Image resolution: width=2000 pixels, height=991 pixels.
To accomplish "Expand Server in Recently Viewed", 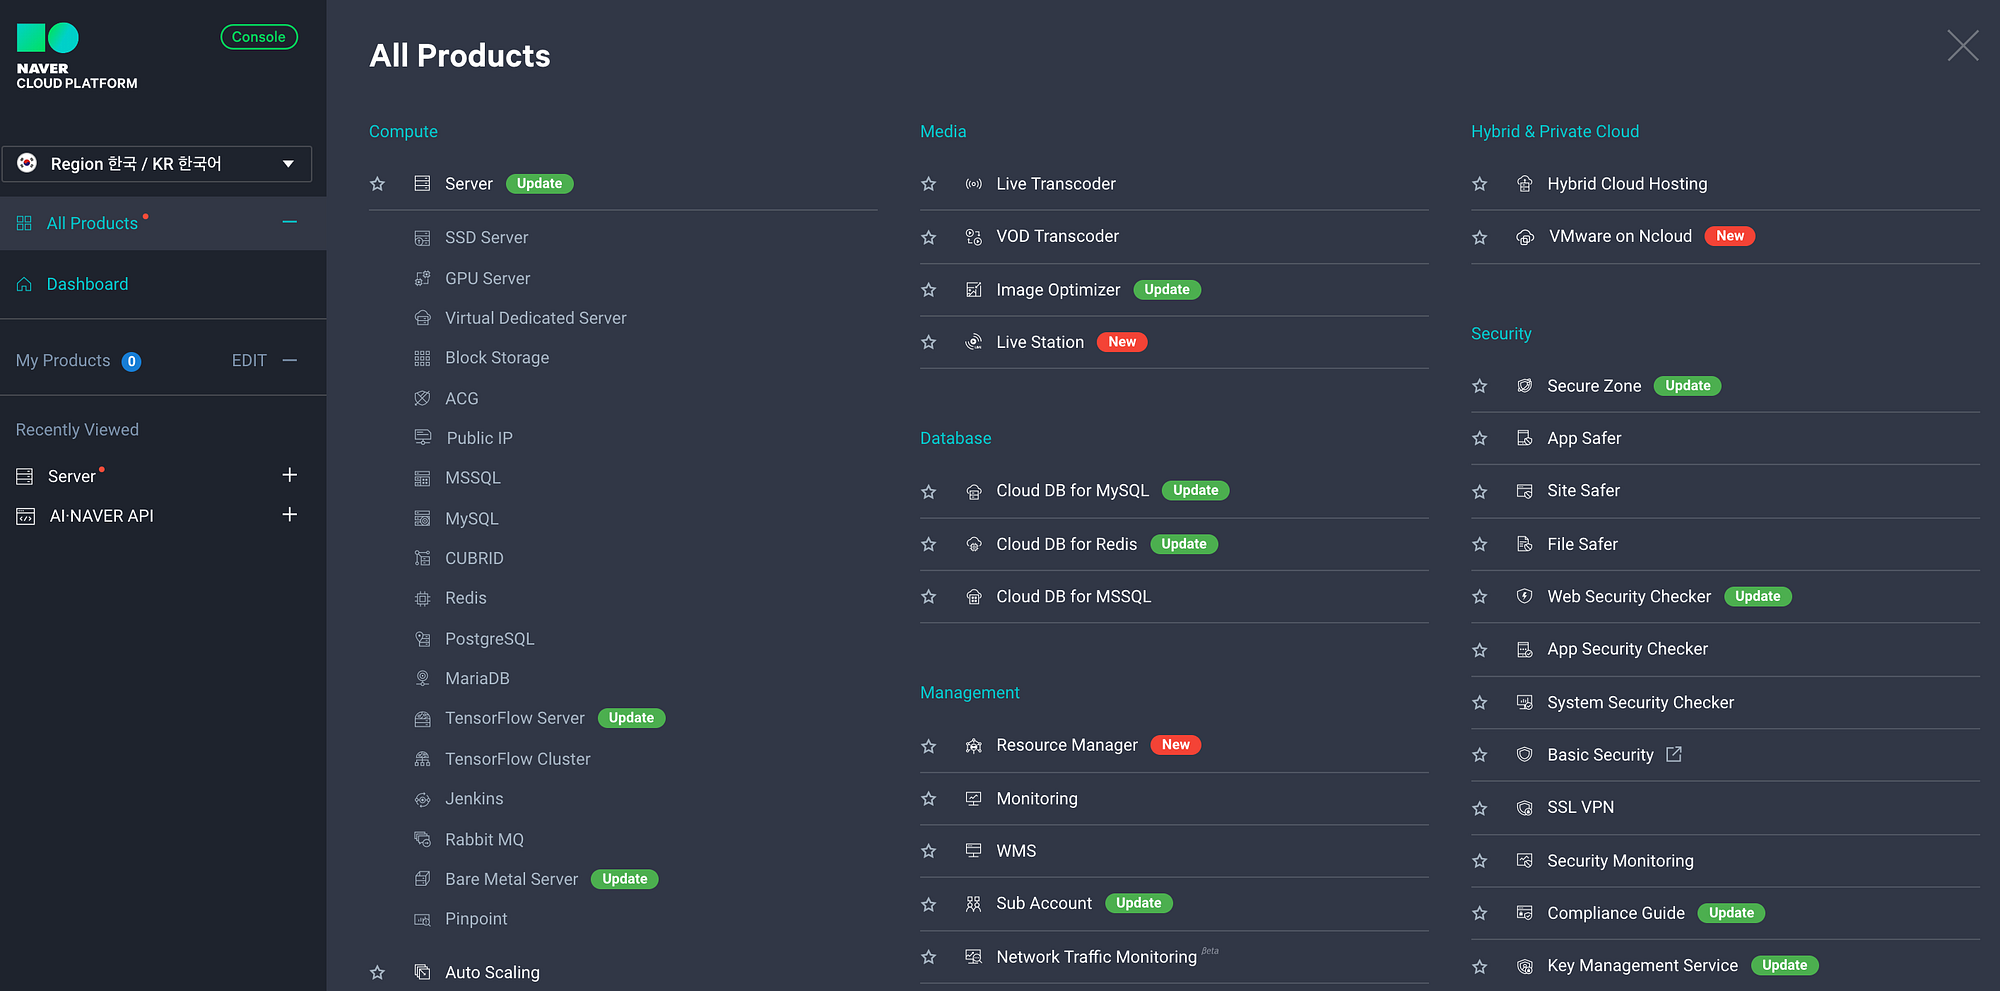I will pyautogui.click(x=290, y=475).
